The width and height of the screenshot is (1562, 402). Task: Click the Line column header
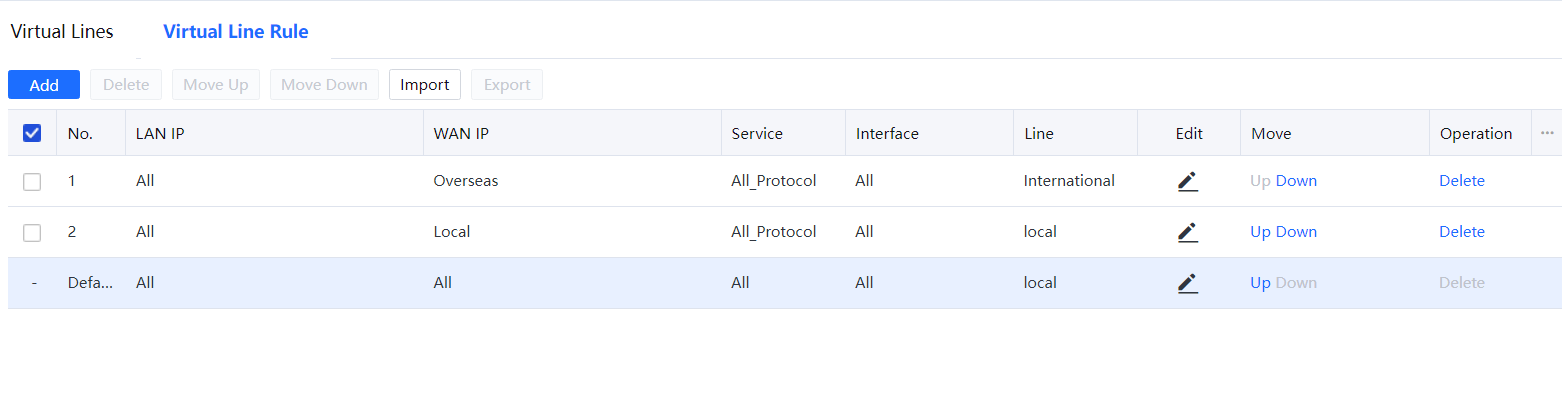coord(1039,133)
